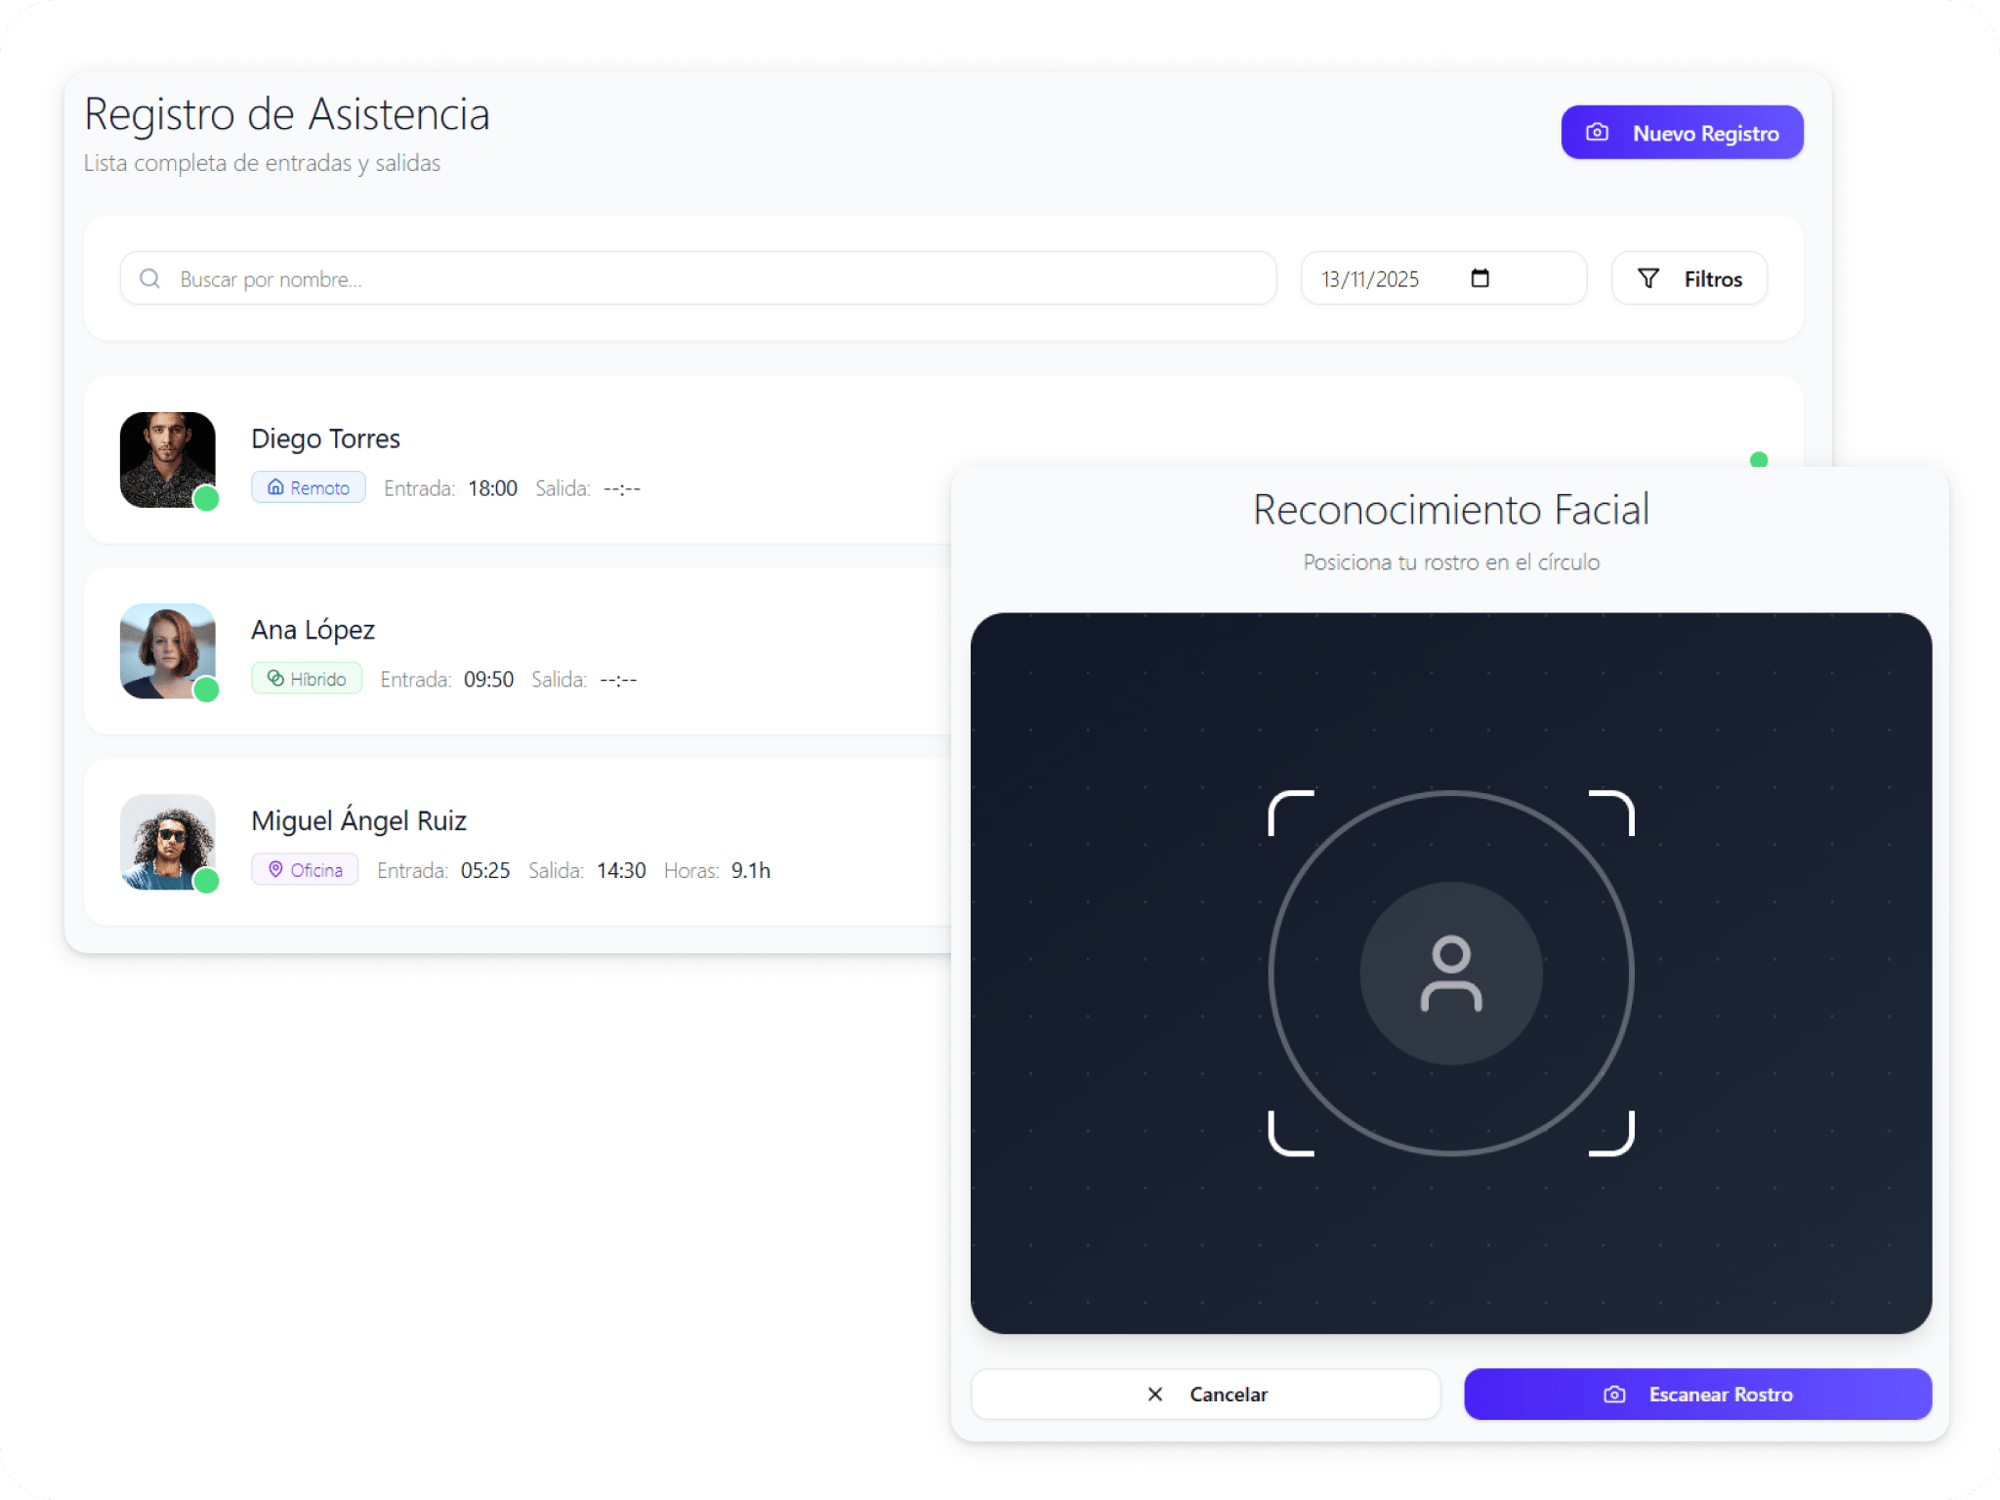This screenshot has width=2000, height=1500.
Task: Click camera icon in Escanear Rostro
Action: coord(1614,1394)
